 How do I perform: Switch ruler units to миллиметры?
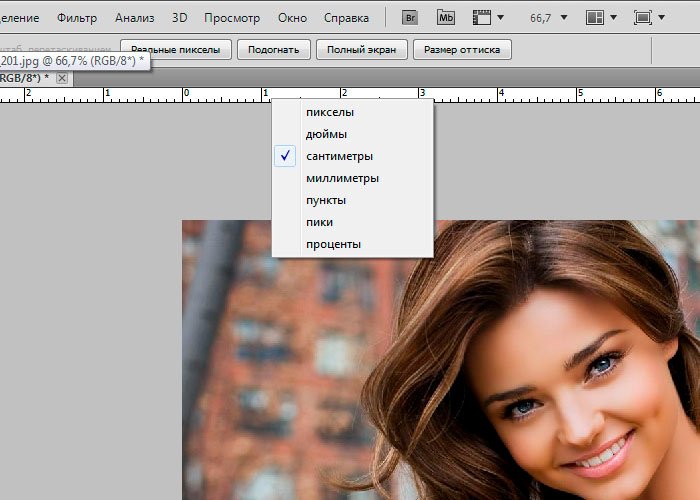click(342, 178)
